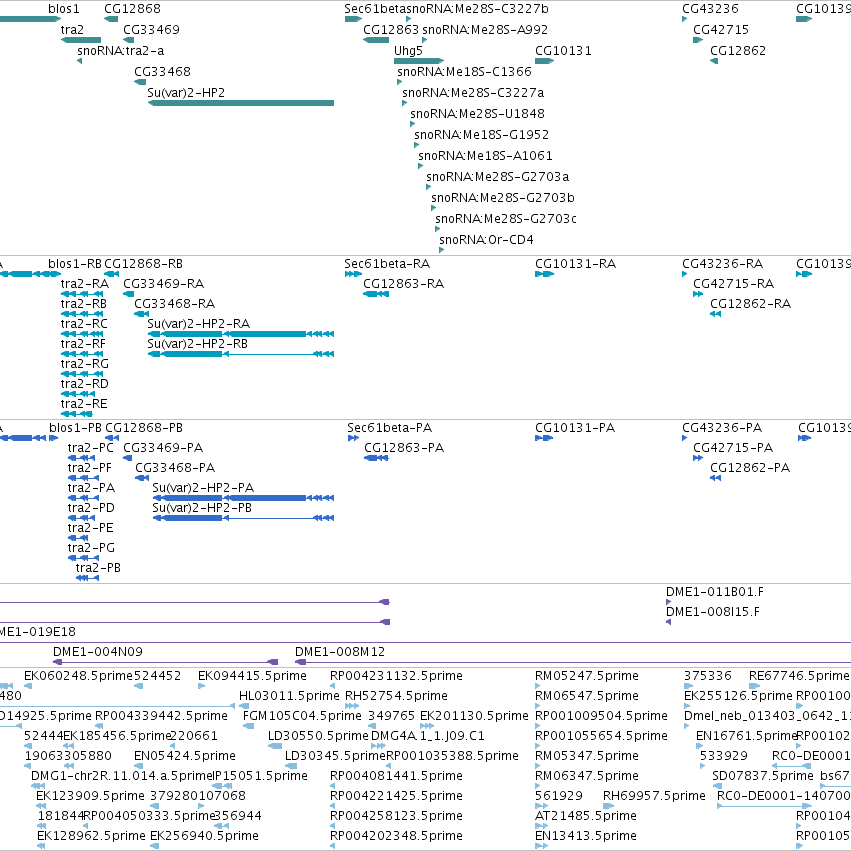Viewport: 851px width, 851px height.
Task: Select the tra2 gene arrow
Action: pyautogui.click(x=81, y=40)
